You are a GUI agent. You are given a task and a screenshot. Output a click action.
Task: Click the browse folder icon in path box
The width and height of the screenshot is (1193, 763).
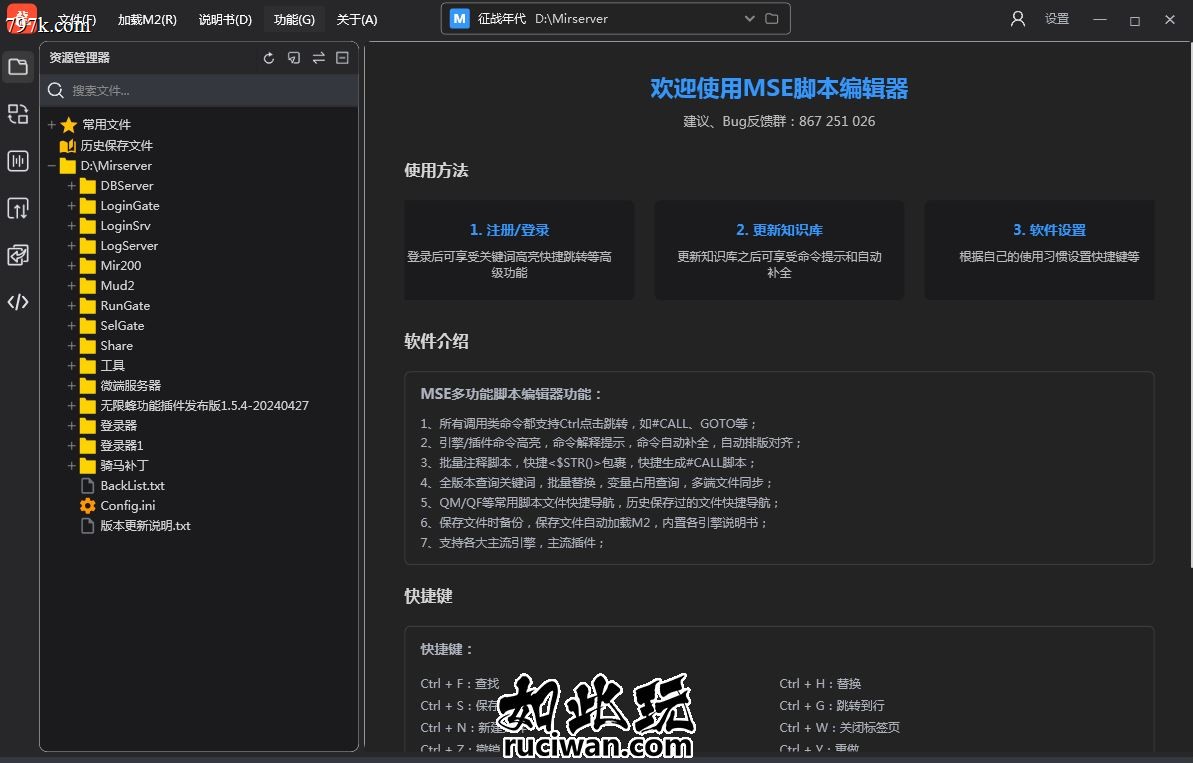tap(771, 18)
